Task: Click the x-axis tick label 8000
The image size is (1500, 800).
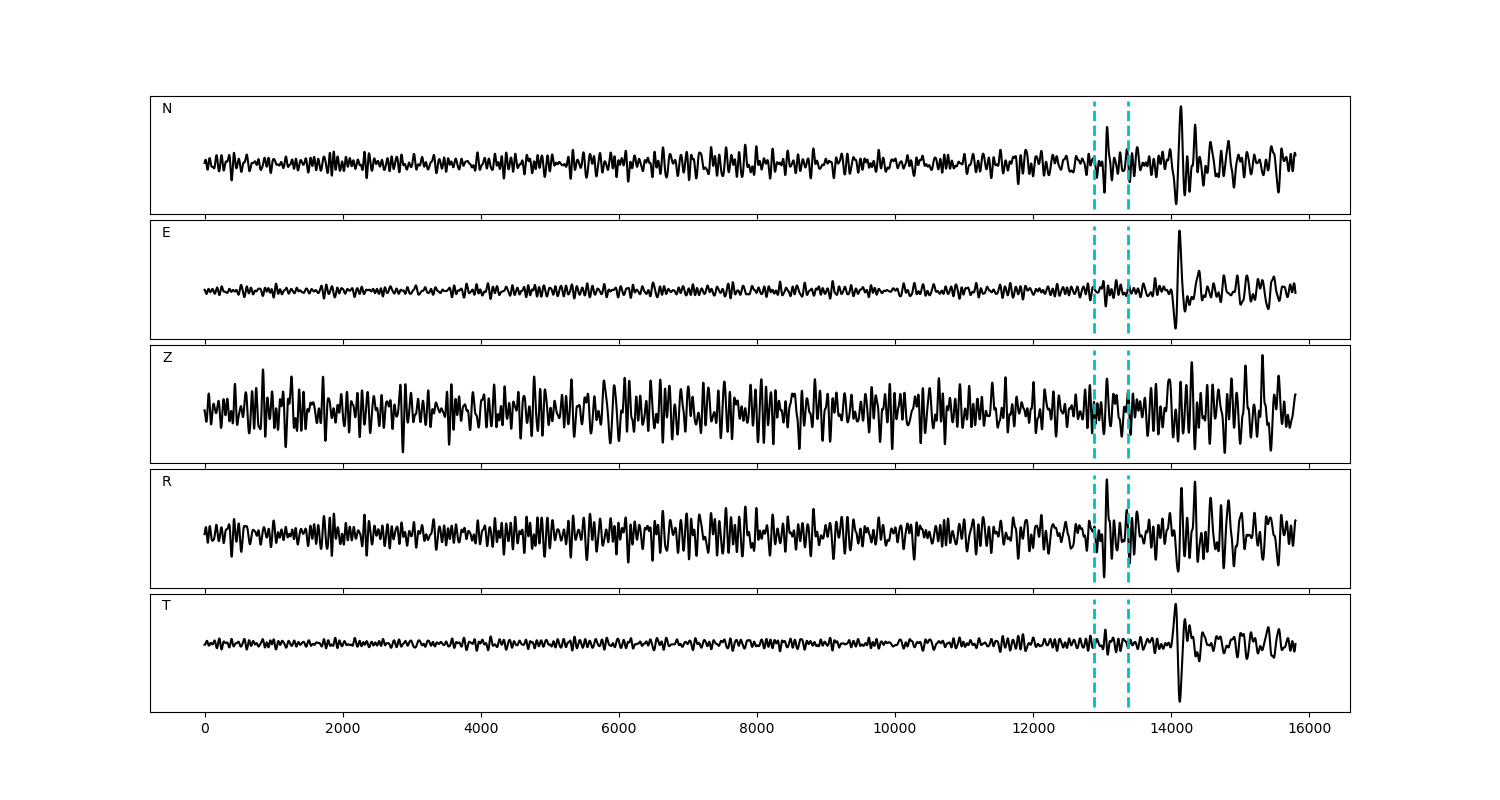Action: point(757,729)
